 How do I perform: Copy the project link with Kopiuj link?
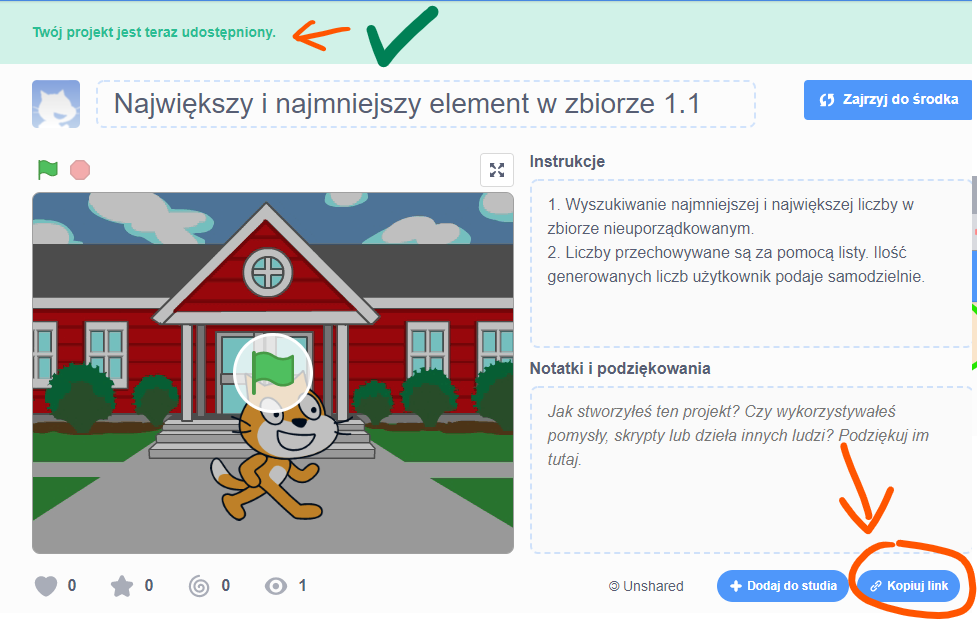click(908, 586)
